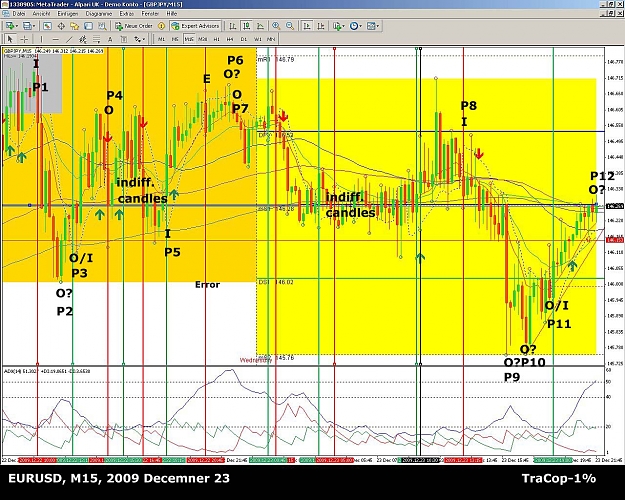625x500 pixels.
Task: Minimize the inner chart window
Action: point(603,14)
